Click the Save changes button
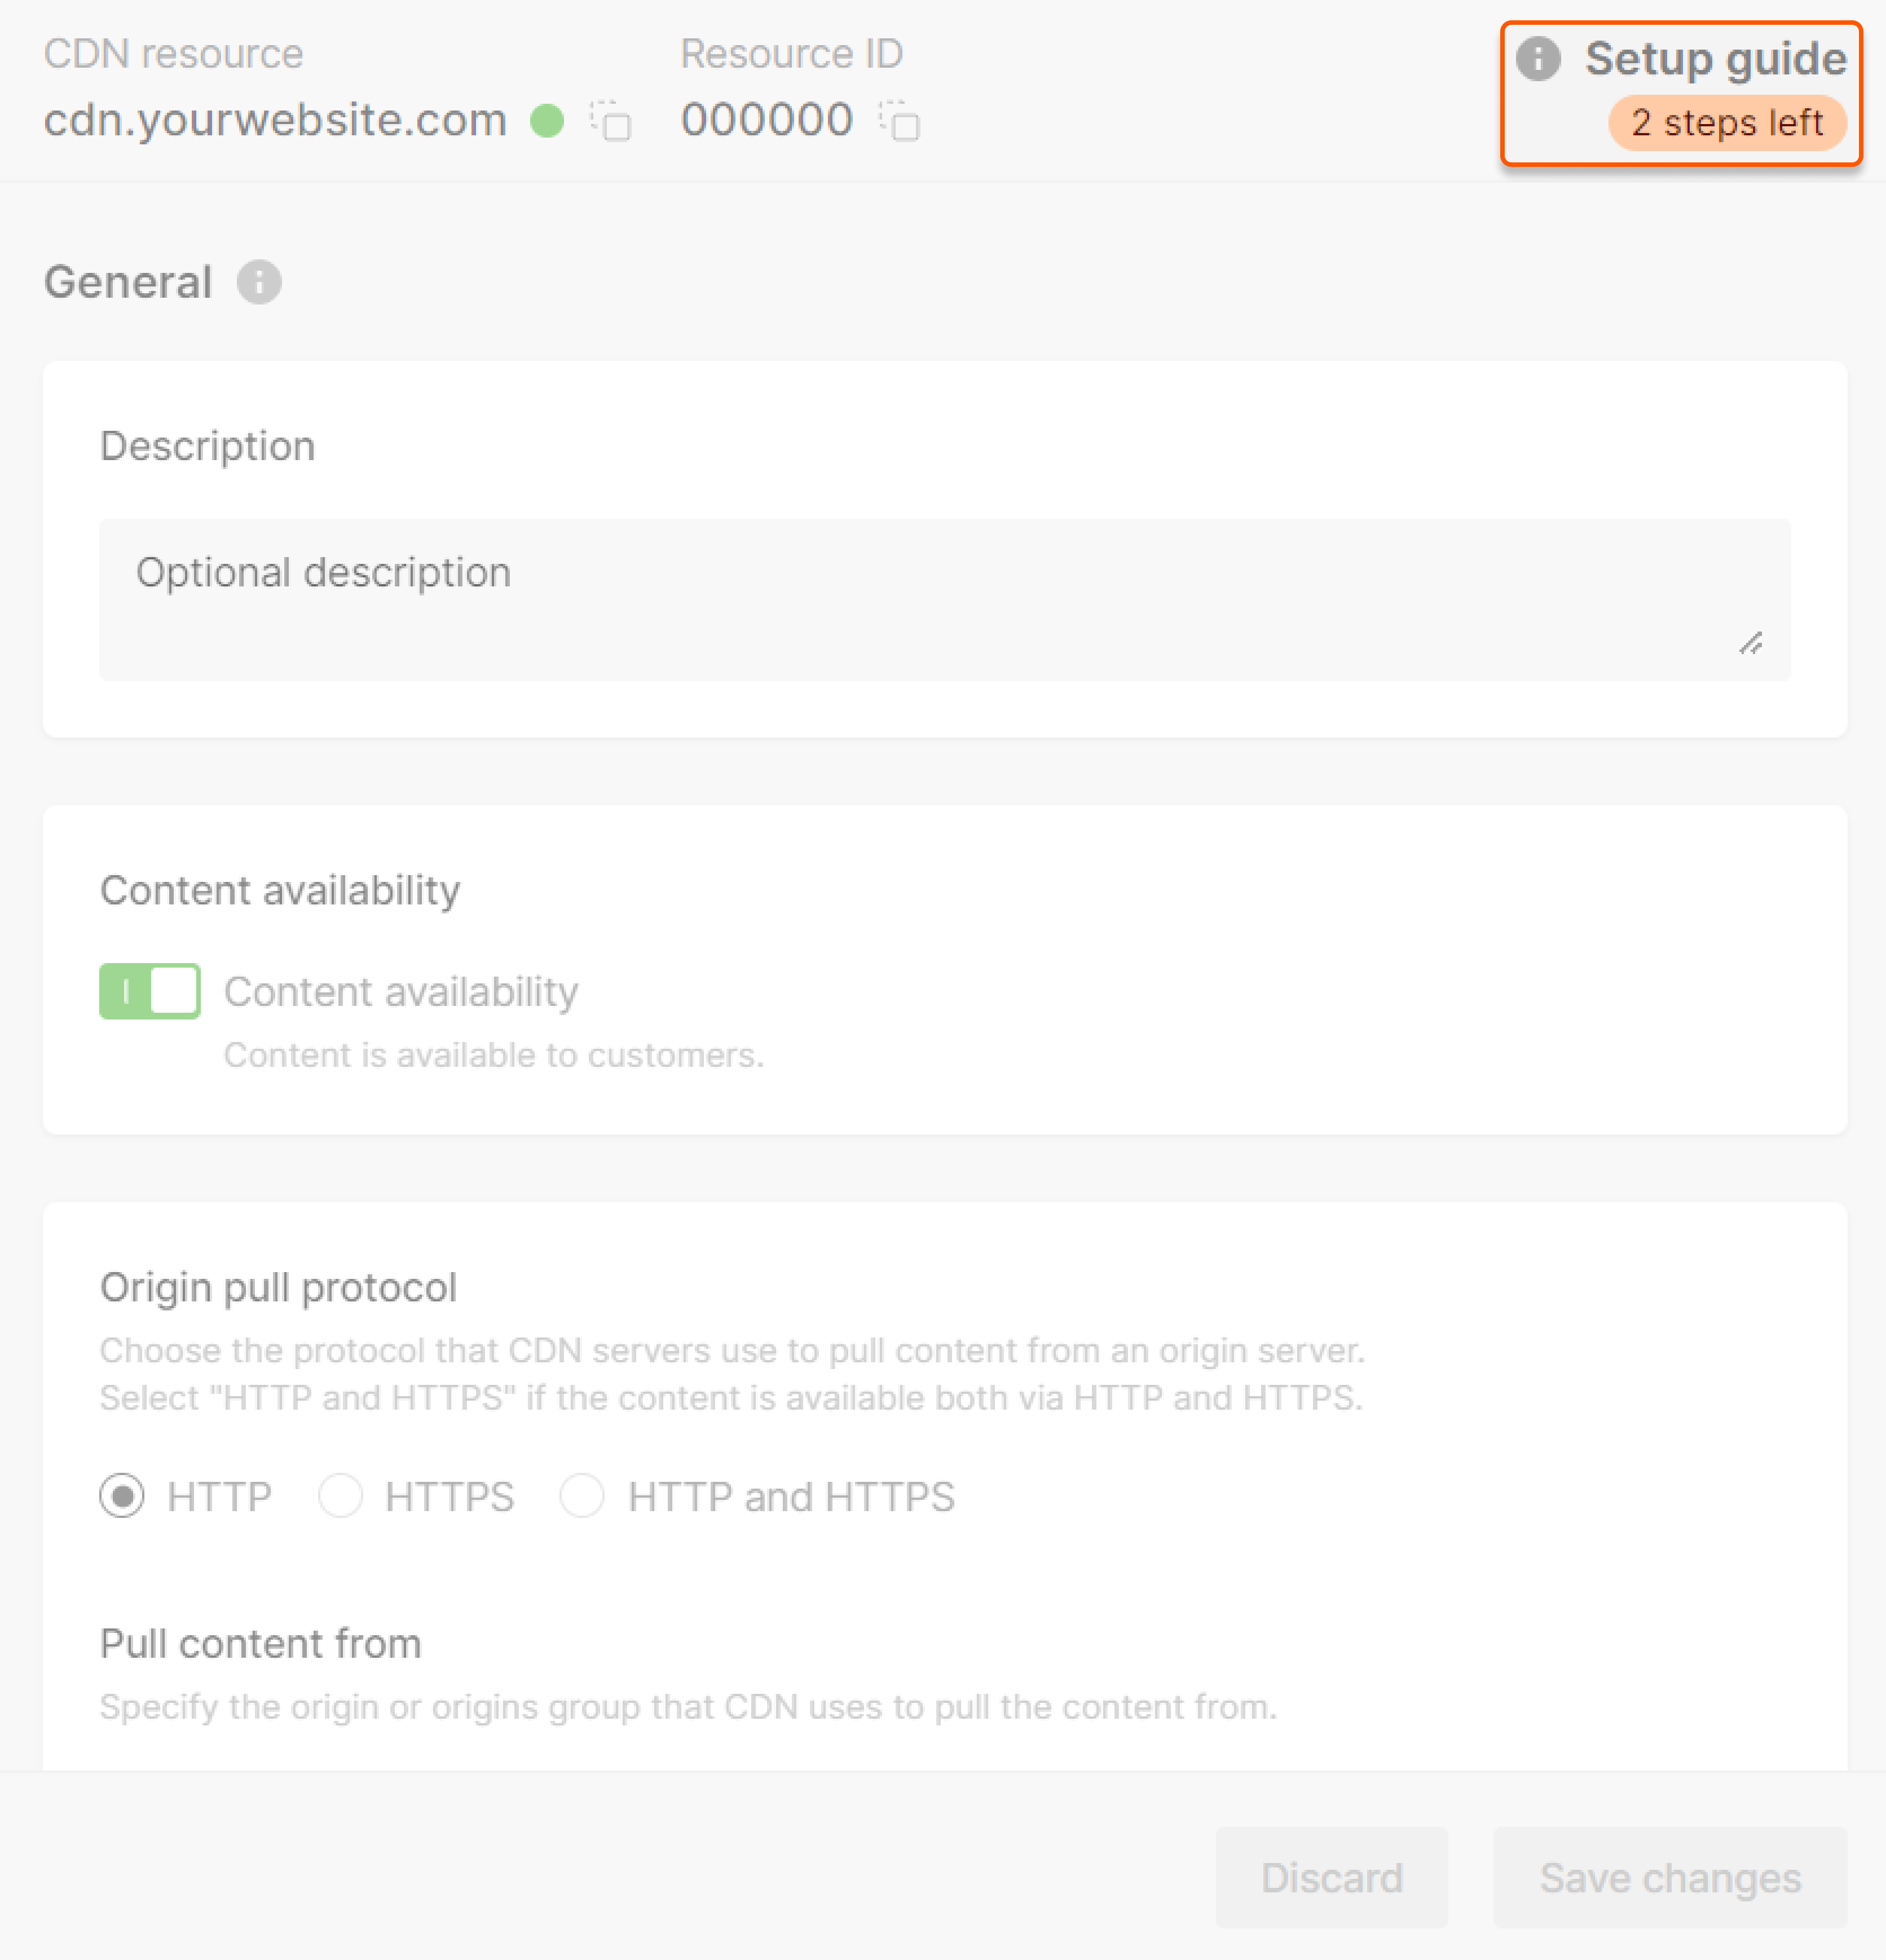Image resolution: width=1886 pixels, height=1960 pixels. pyautogui.click(x=1670, y=1878)
